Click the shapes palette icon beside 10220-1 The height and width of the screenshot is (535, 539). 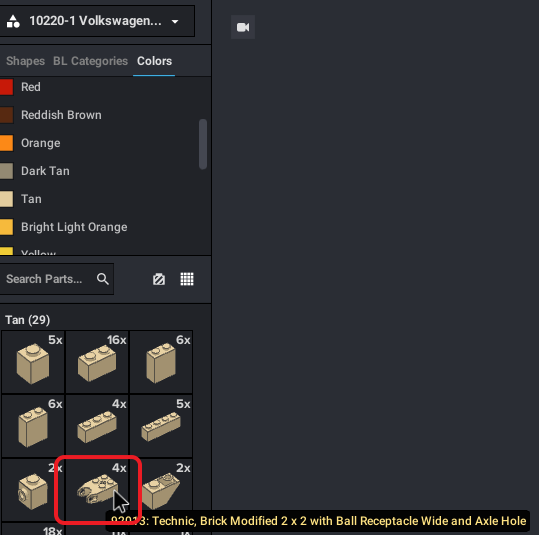point(13,21)
